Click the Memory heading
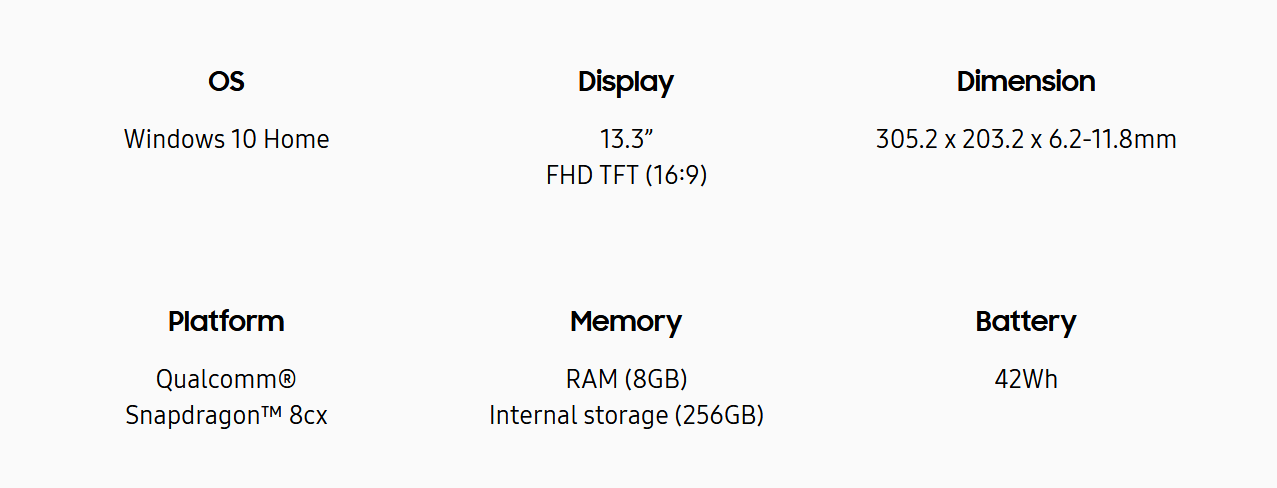Viewport: 1277px width, 488px height. [x=626, y=322]
